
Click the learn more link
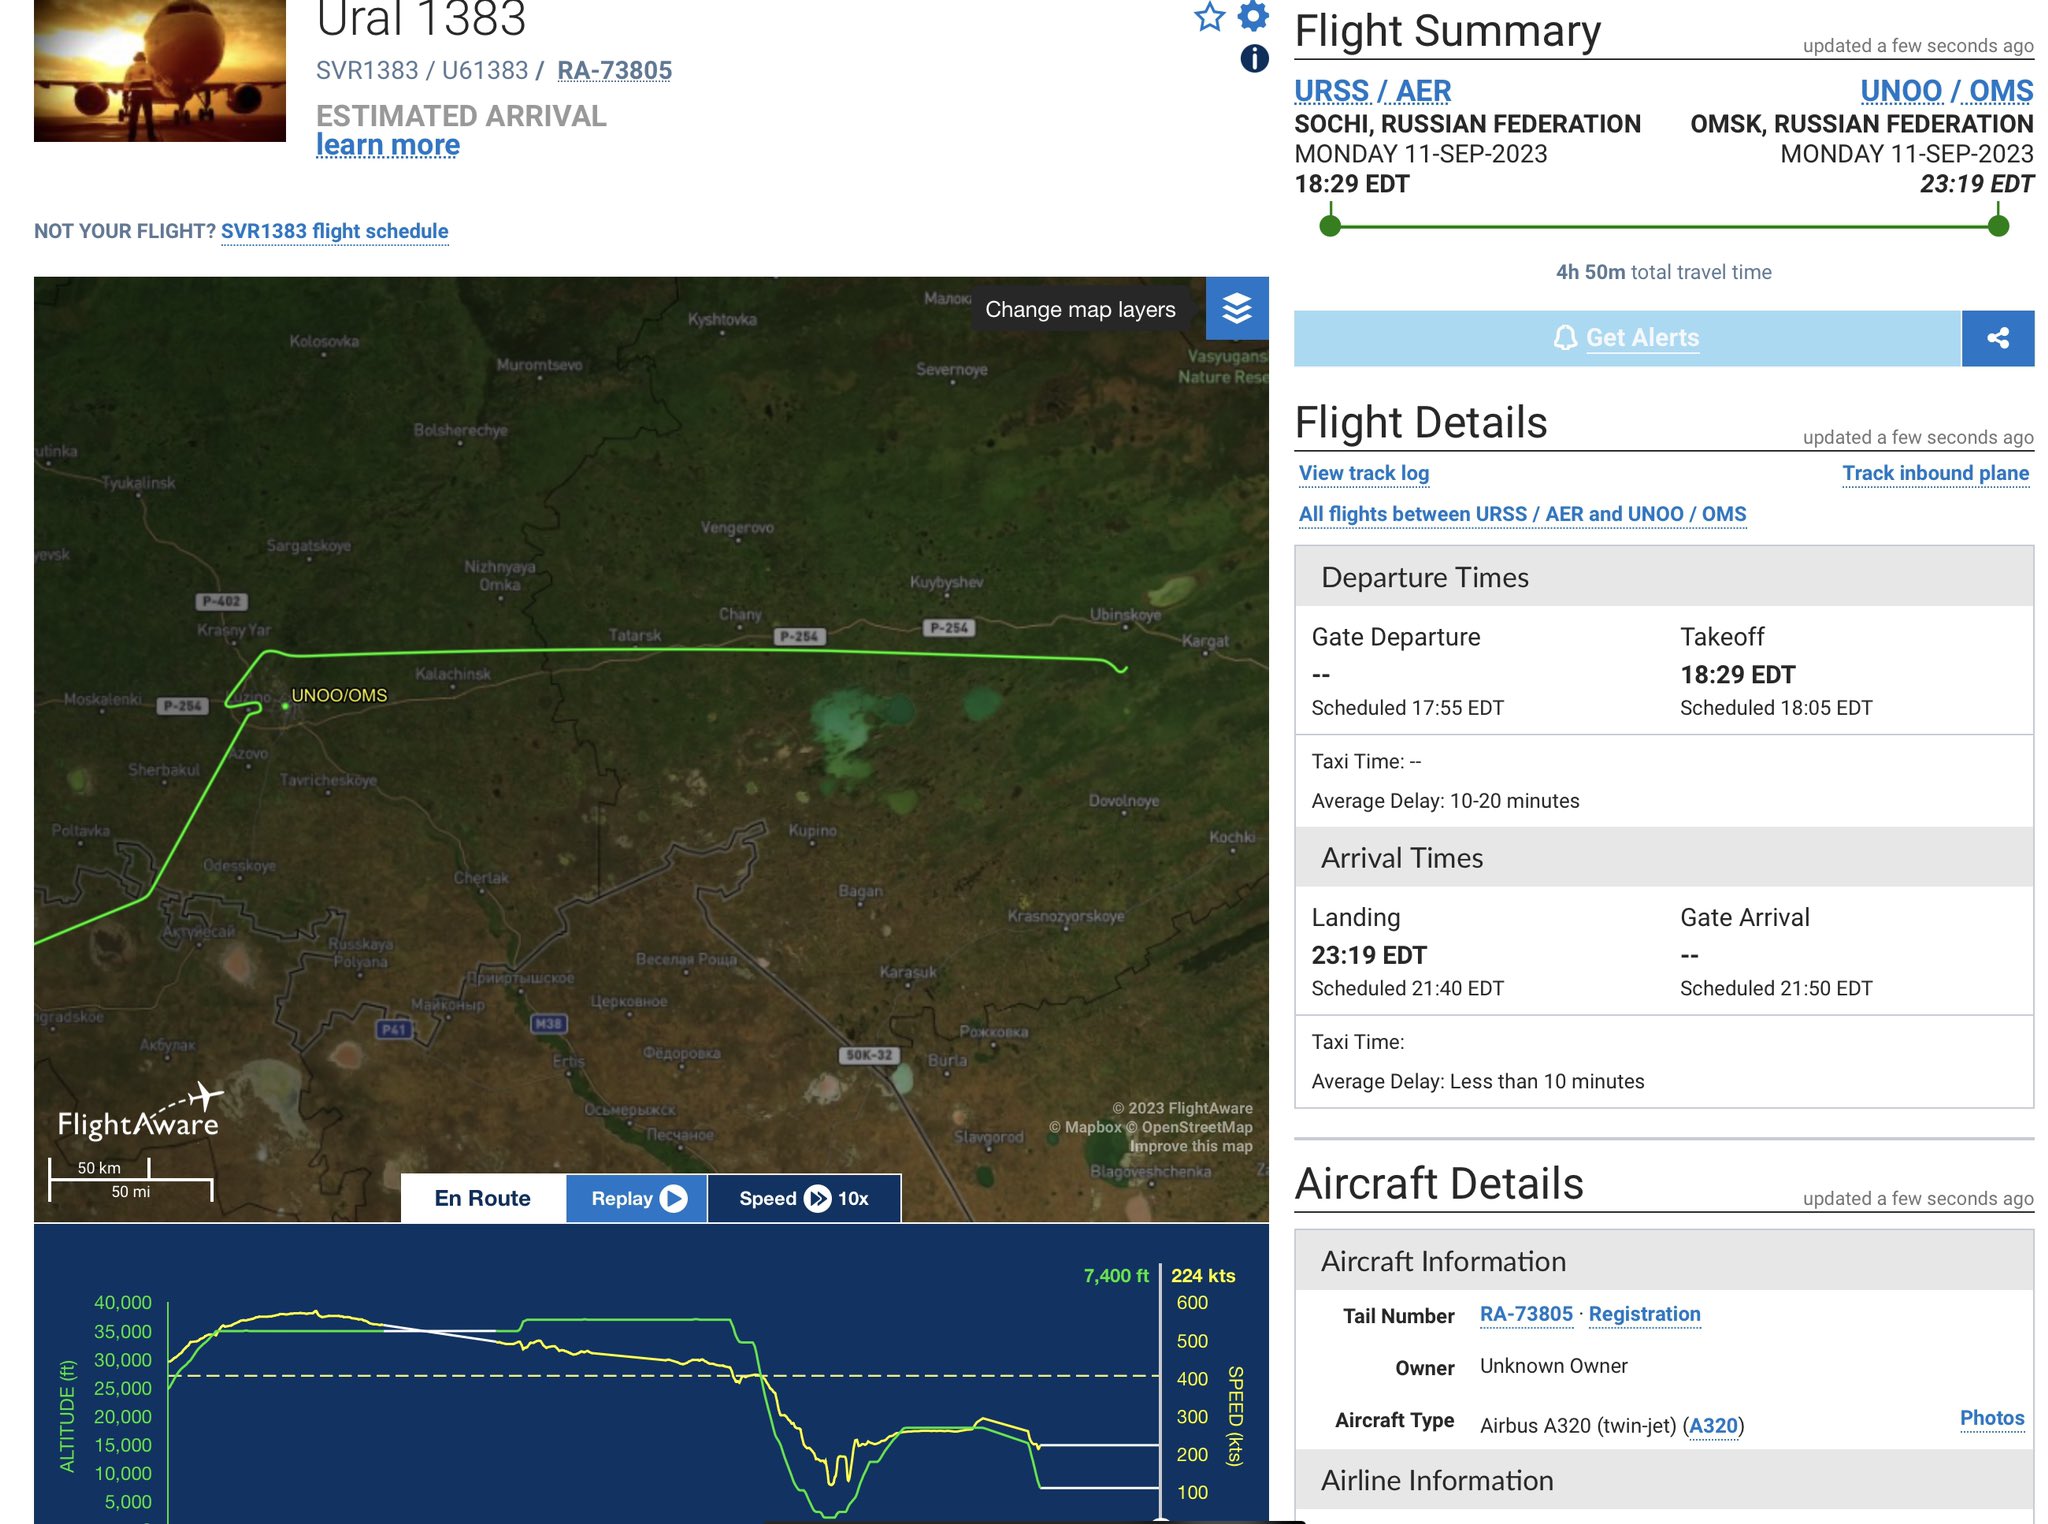tap(388, 146)
